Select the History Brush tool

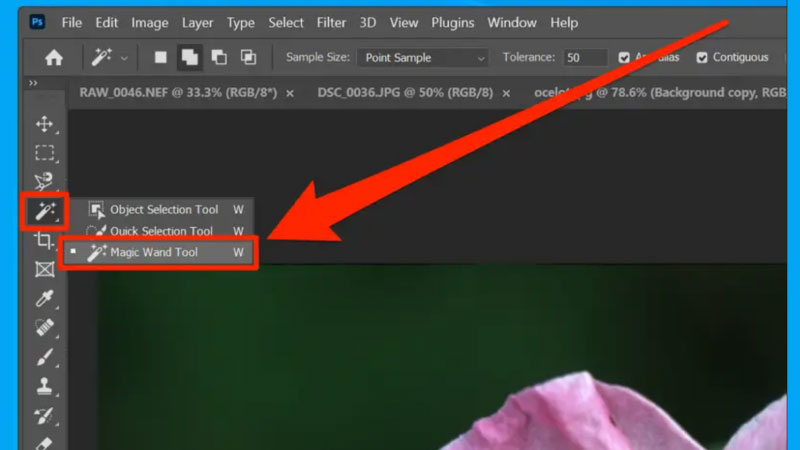pyautogui.click(x=45, y=416)
